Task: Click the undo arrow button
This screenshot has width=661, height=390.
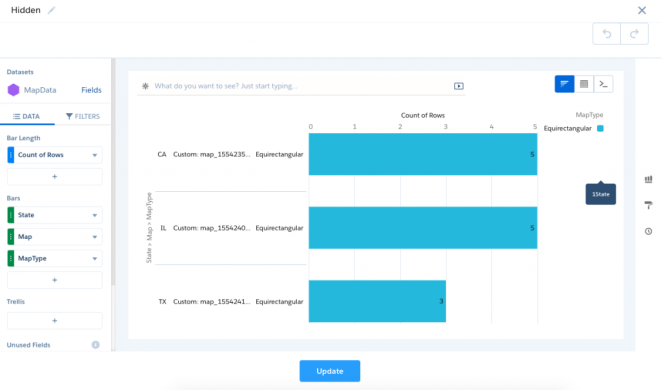Action: 607,34
